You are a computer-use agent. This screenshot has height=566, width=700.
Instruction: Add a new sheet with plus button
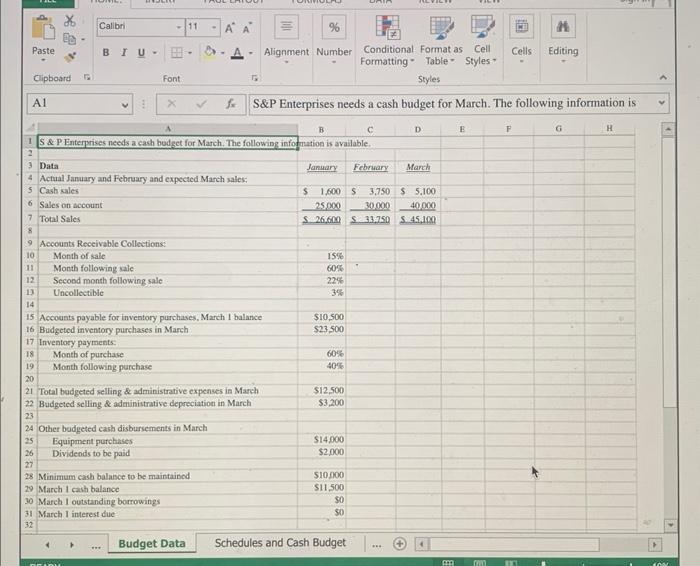[400, 544]
